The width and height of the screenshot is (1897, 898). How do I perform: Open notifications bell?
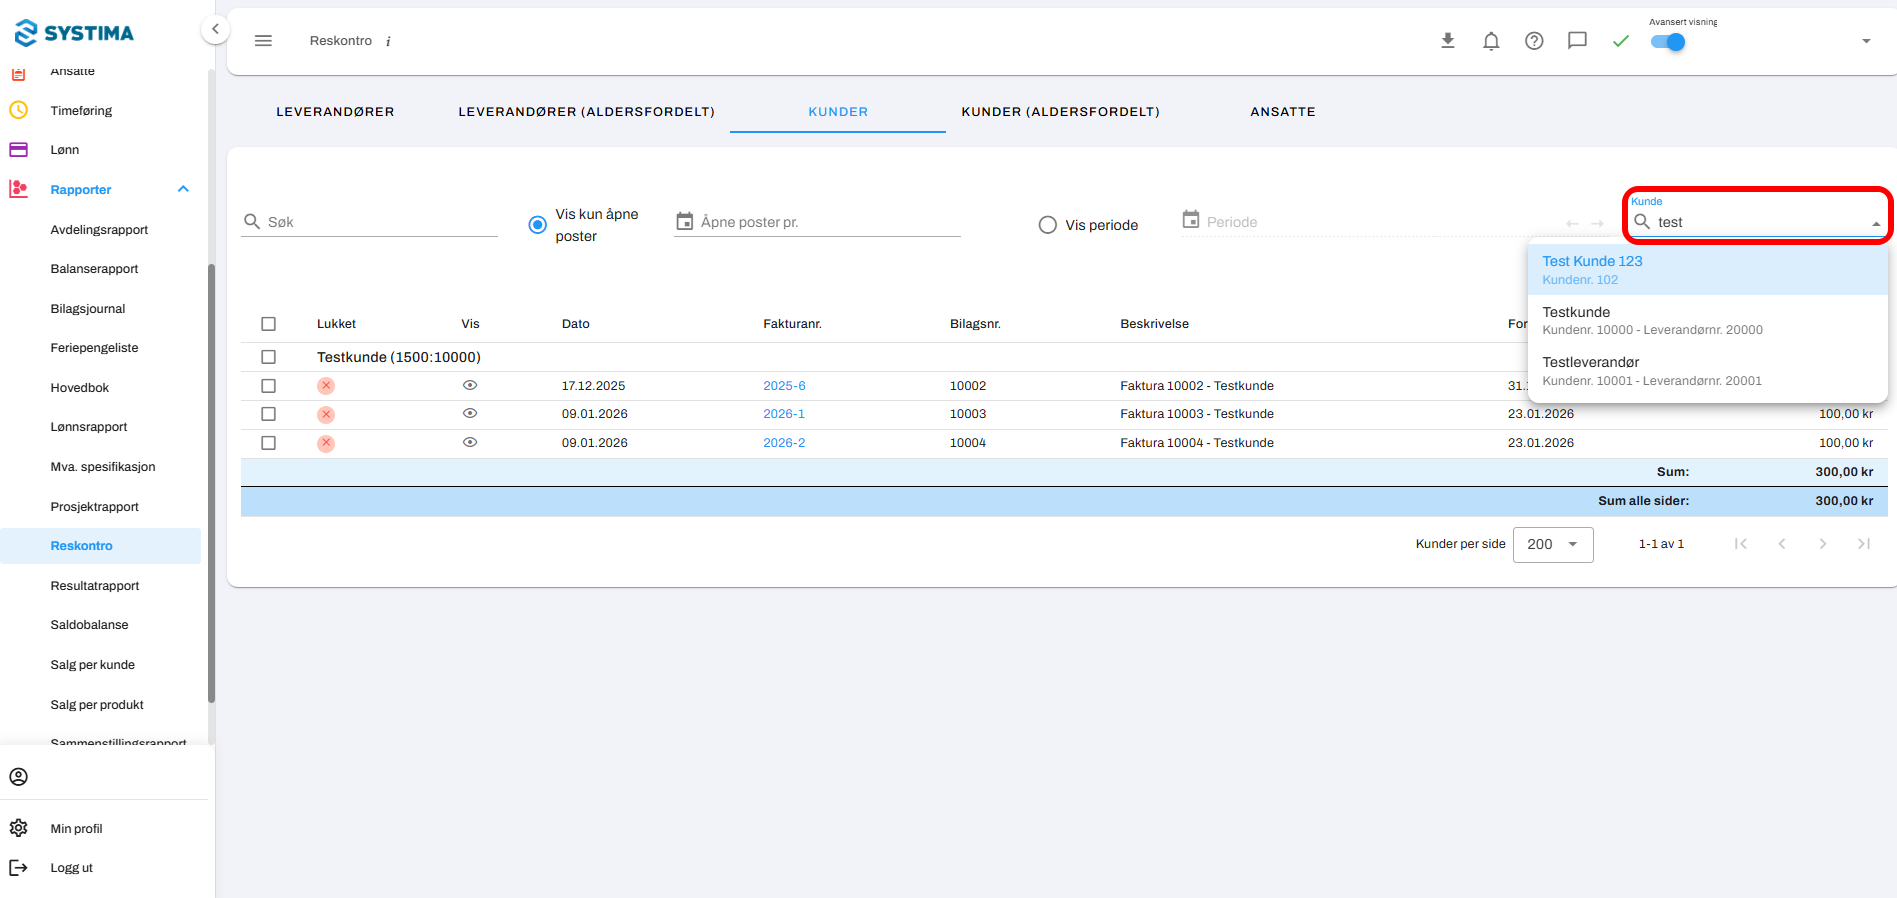point(1491,41)
